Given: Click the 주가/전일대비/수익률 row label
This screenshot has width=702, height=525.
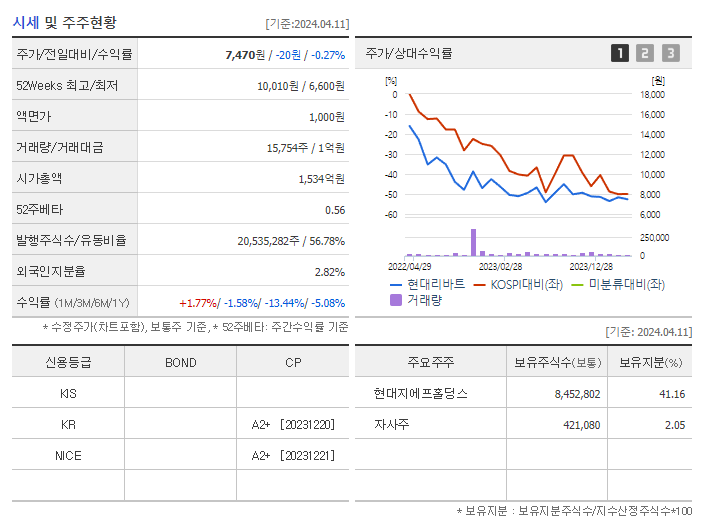Looking at the screenshot, I should (x=74, y=54).
